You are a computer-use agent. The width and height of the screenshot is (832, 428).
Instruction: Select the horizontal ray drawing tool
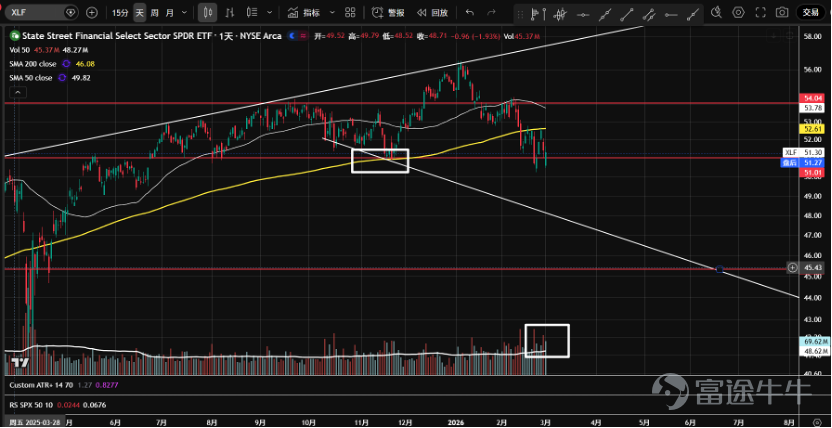click(671, 15)
